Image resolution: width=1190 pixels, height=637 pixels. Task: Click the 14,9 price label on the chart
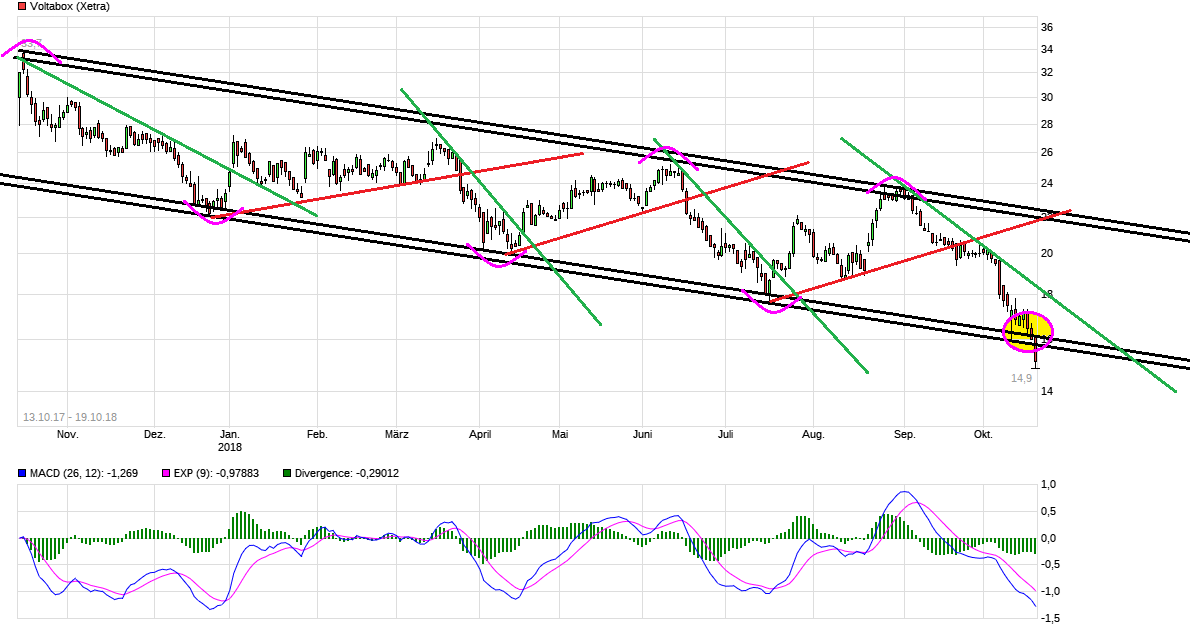pos(1022,378)
